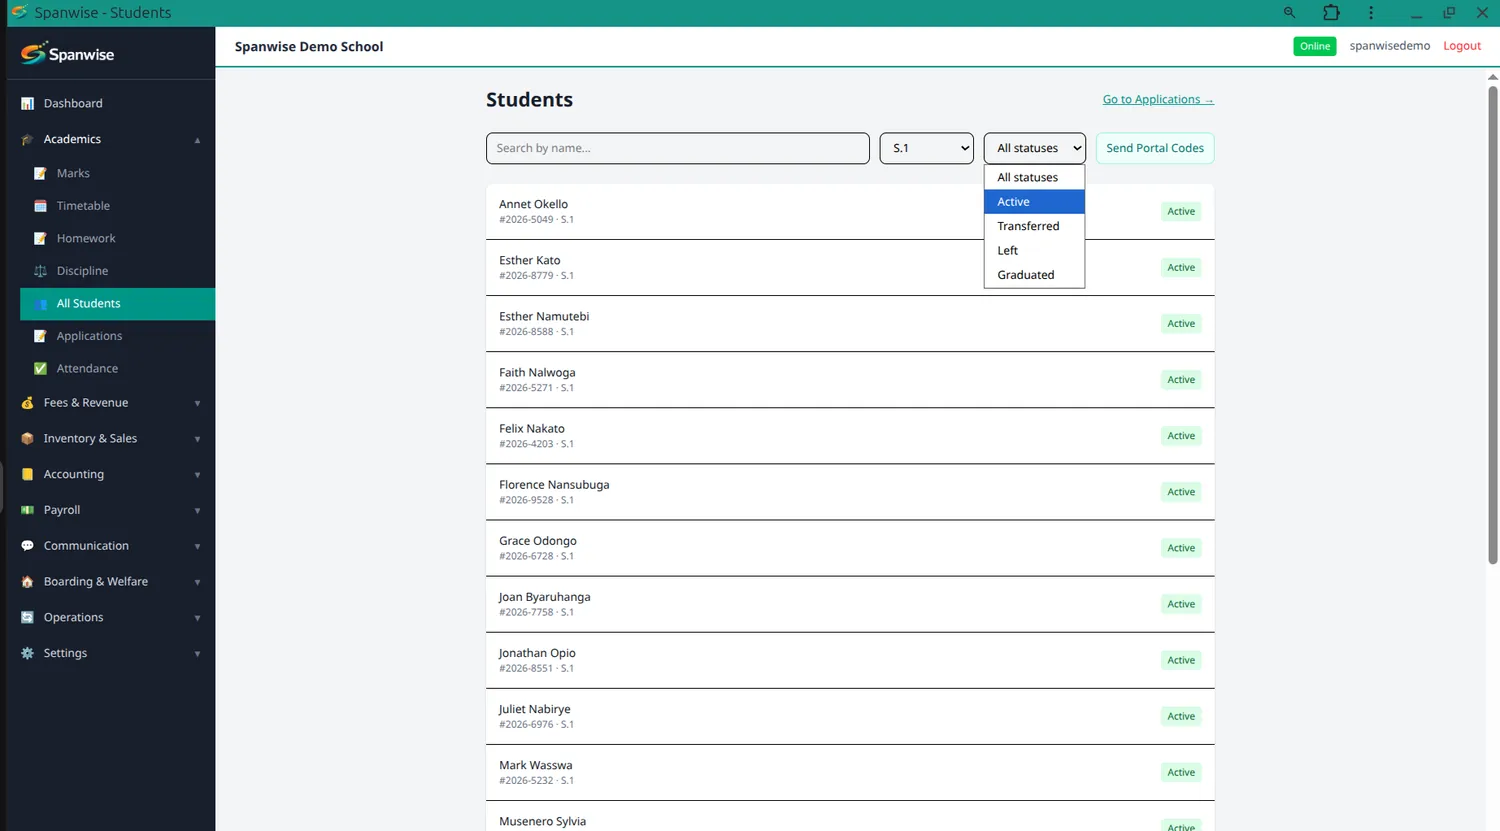Viewport: 1500px width, 831px height.
Task: Select the Active status option
Action: click(x=1035, y=202)
